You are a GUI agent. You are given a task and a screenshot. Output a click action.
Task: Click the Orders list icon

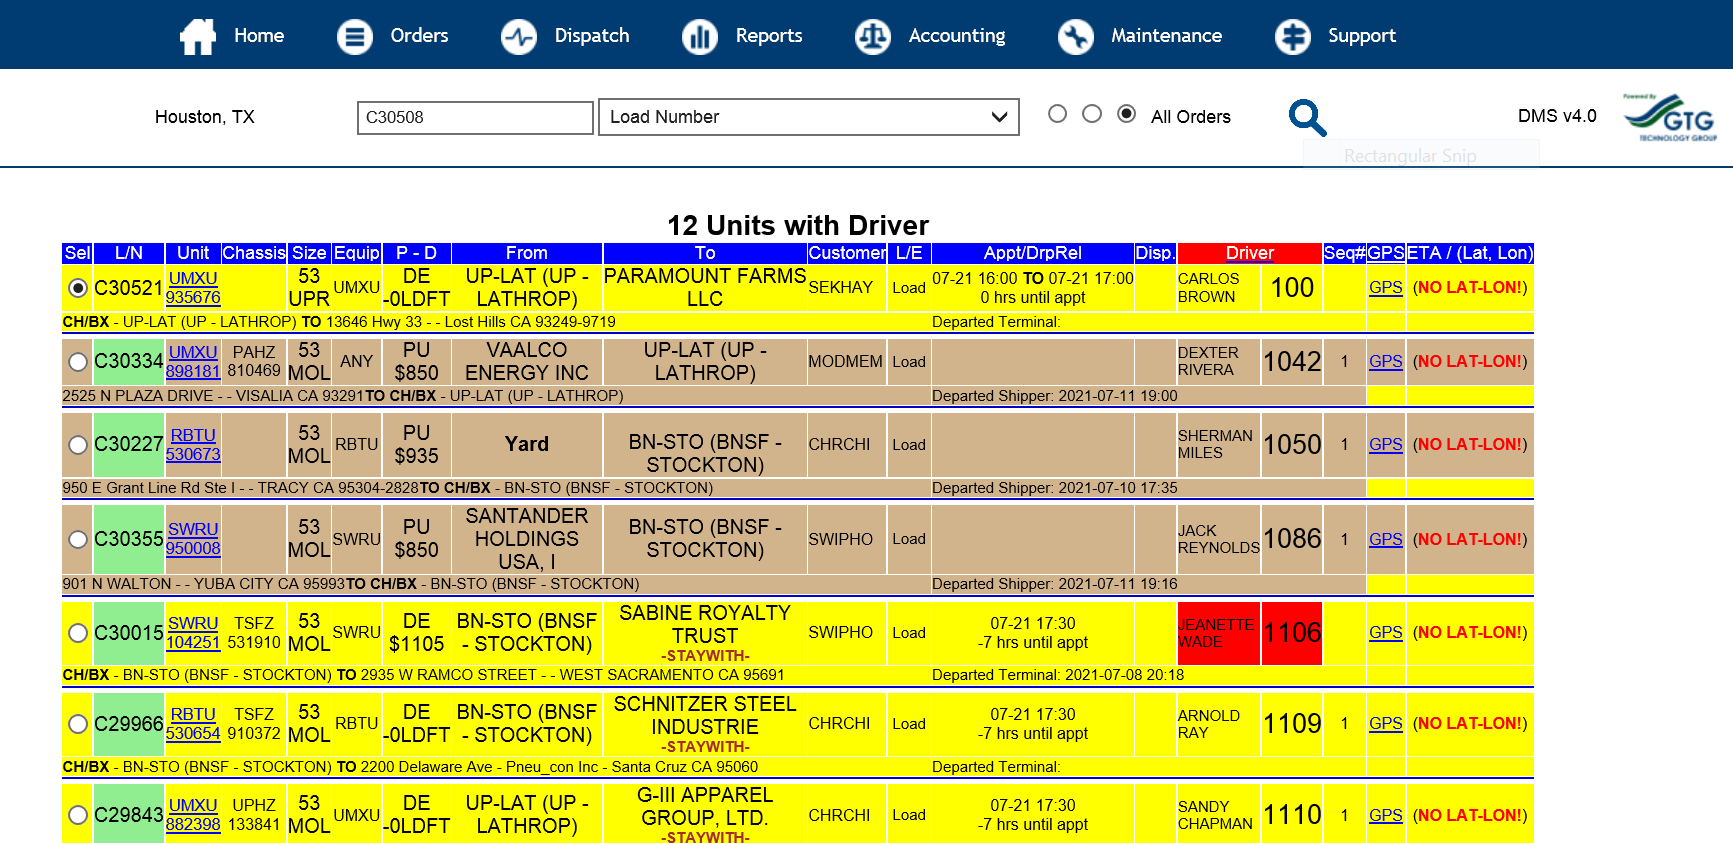point(354,36)
